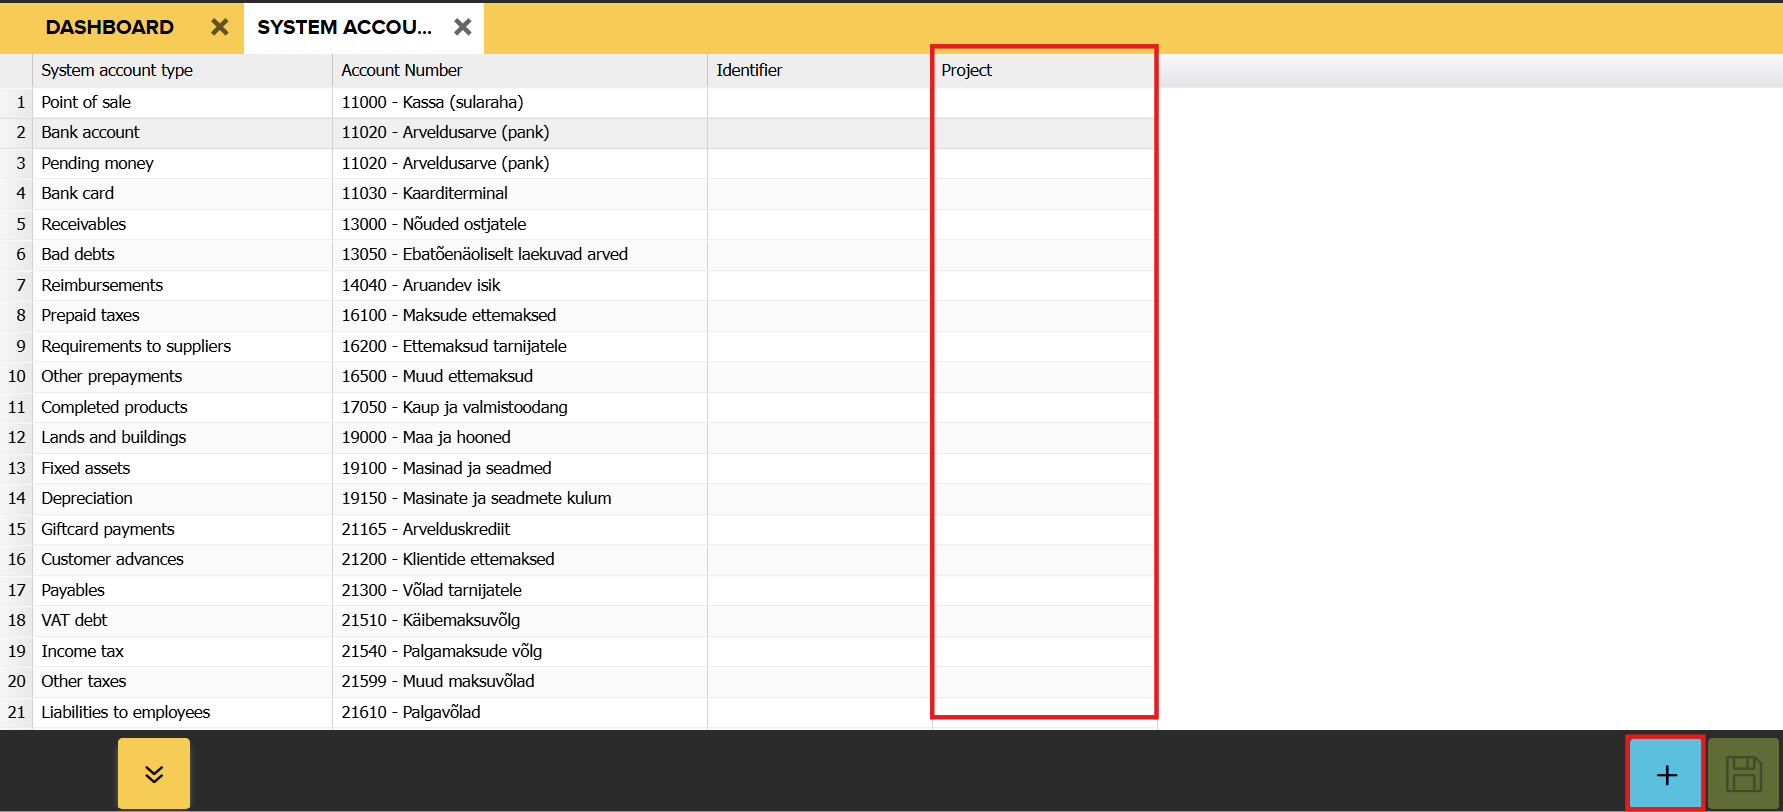Click the Identifier cell for Prepaid taxes
Screen dimensions: 1783x812
[x=818, y=316]
